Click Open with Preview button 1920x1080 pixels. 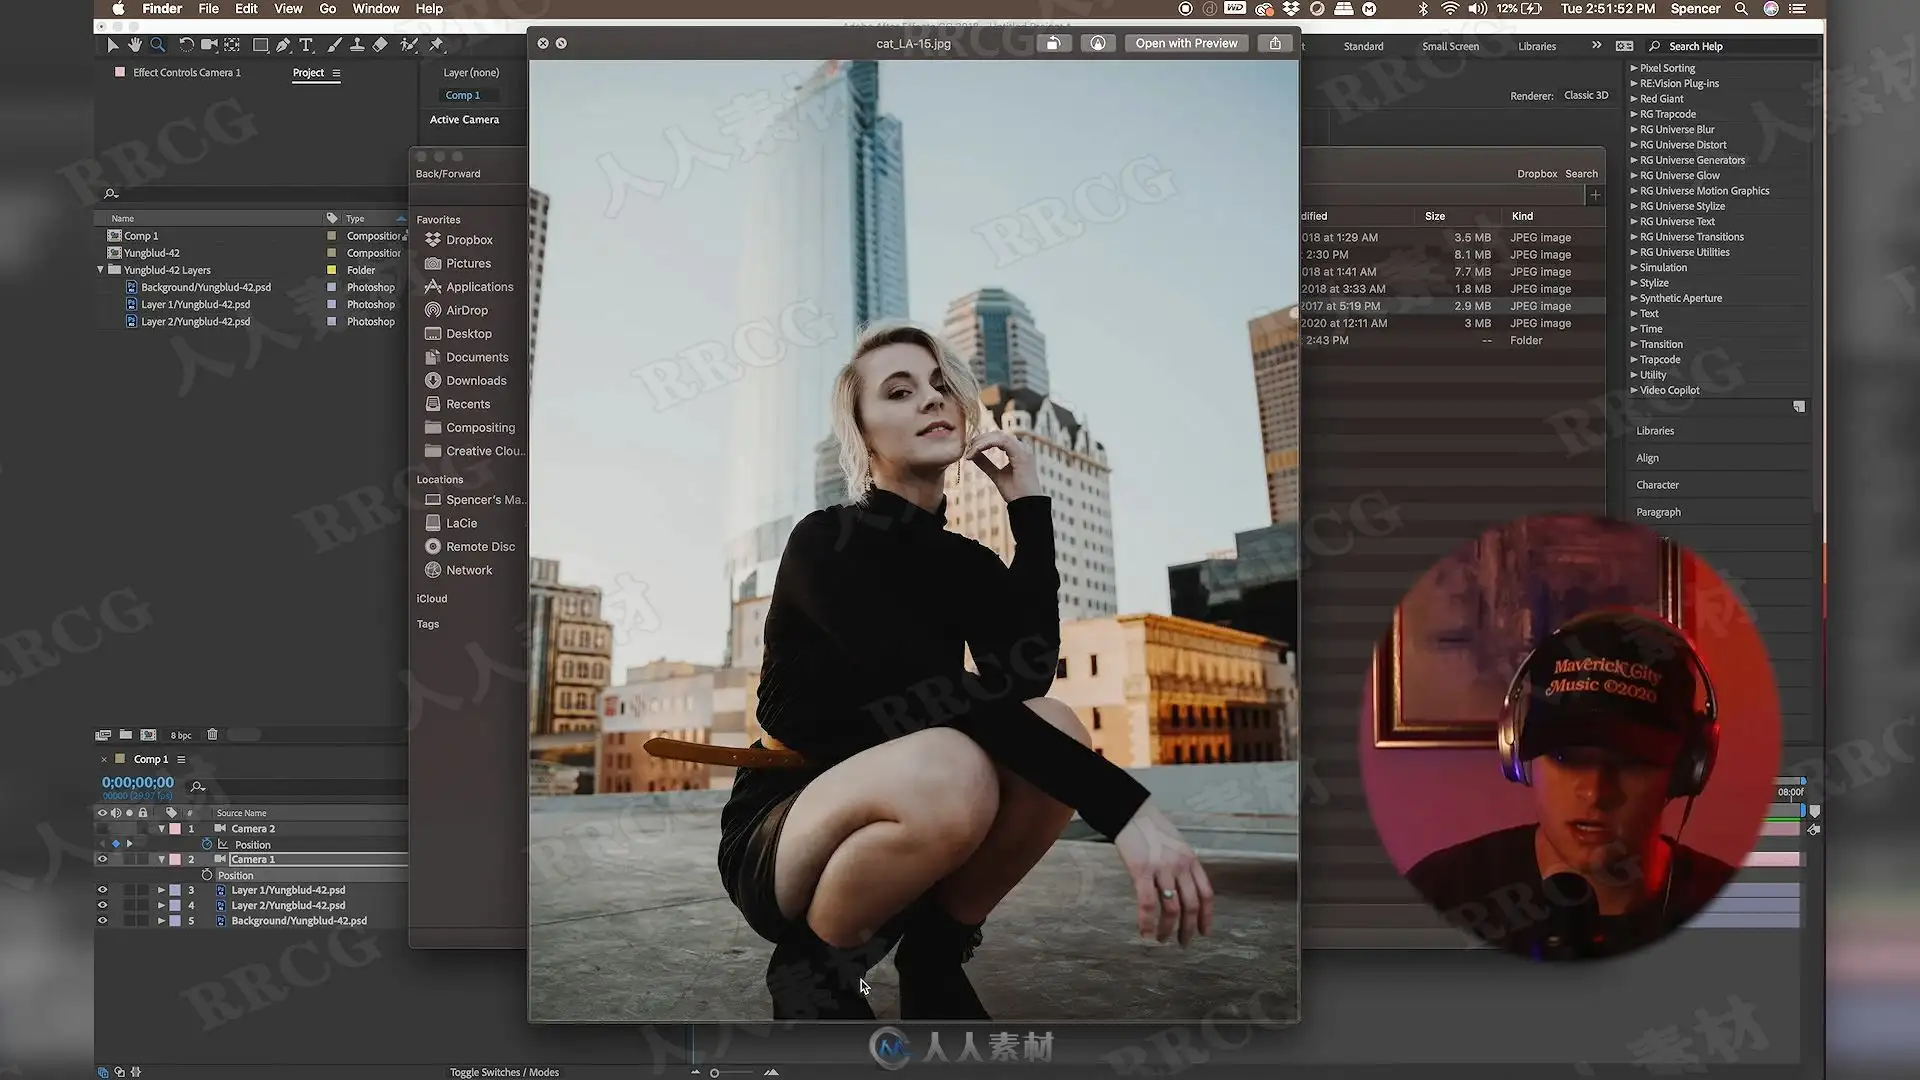1186,43
